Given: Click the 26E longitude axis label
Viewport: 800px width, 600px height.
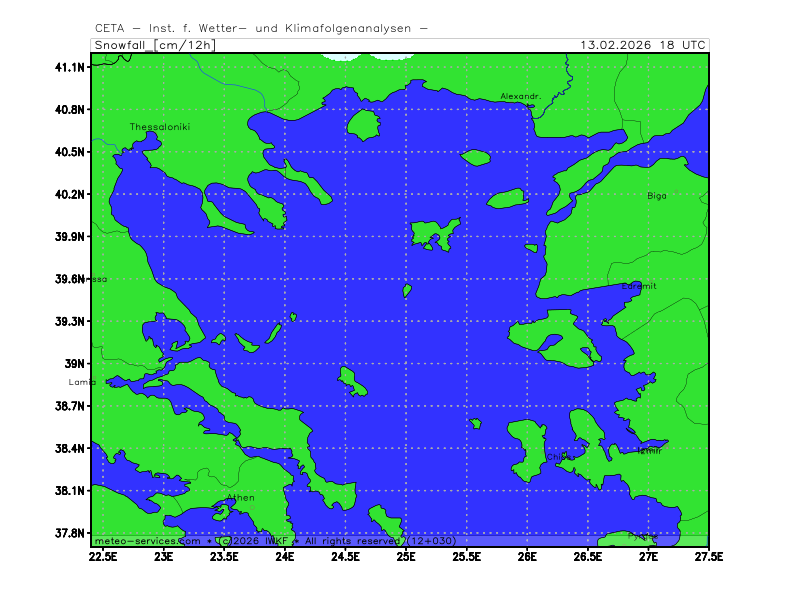Looking at the screenshot, I should (x=527, y=555).
